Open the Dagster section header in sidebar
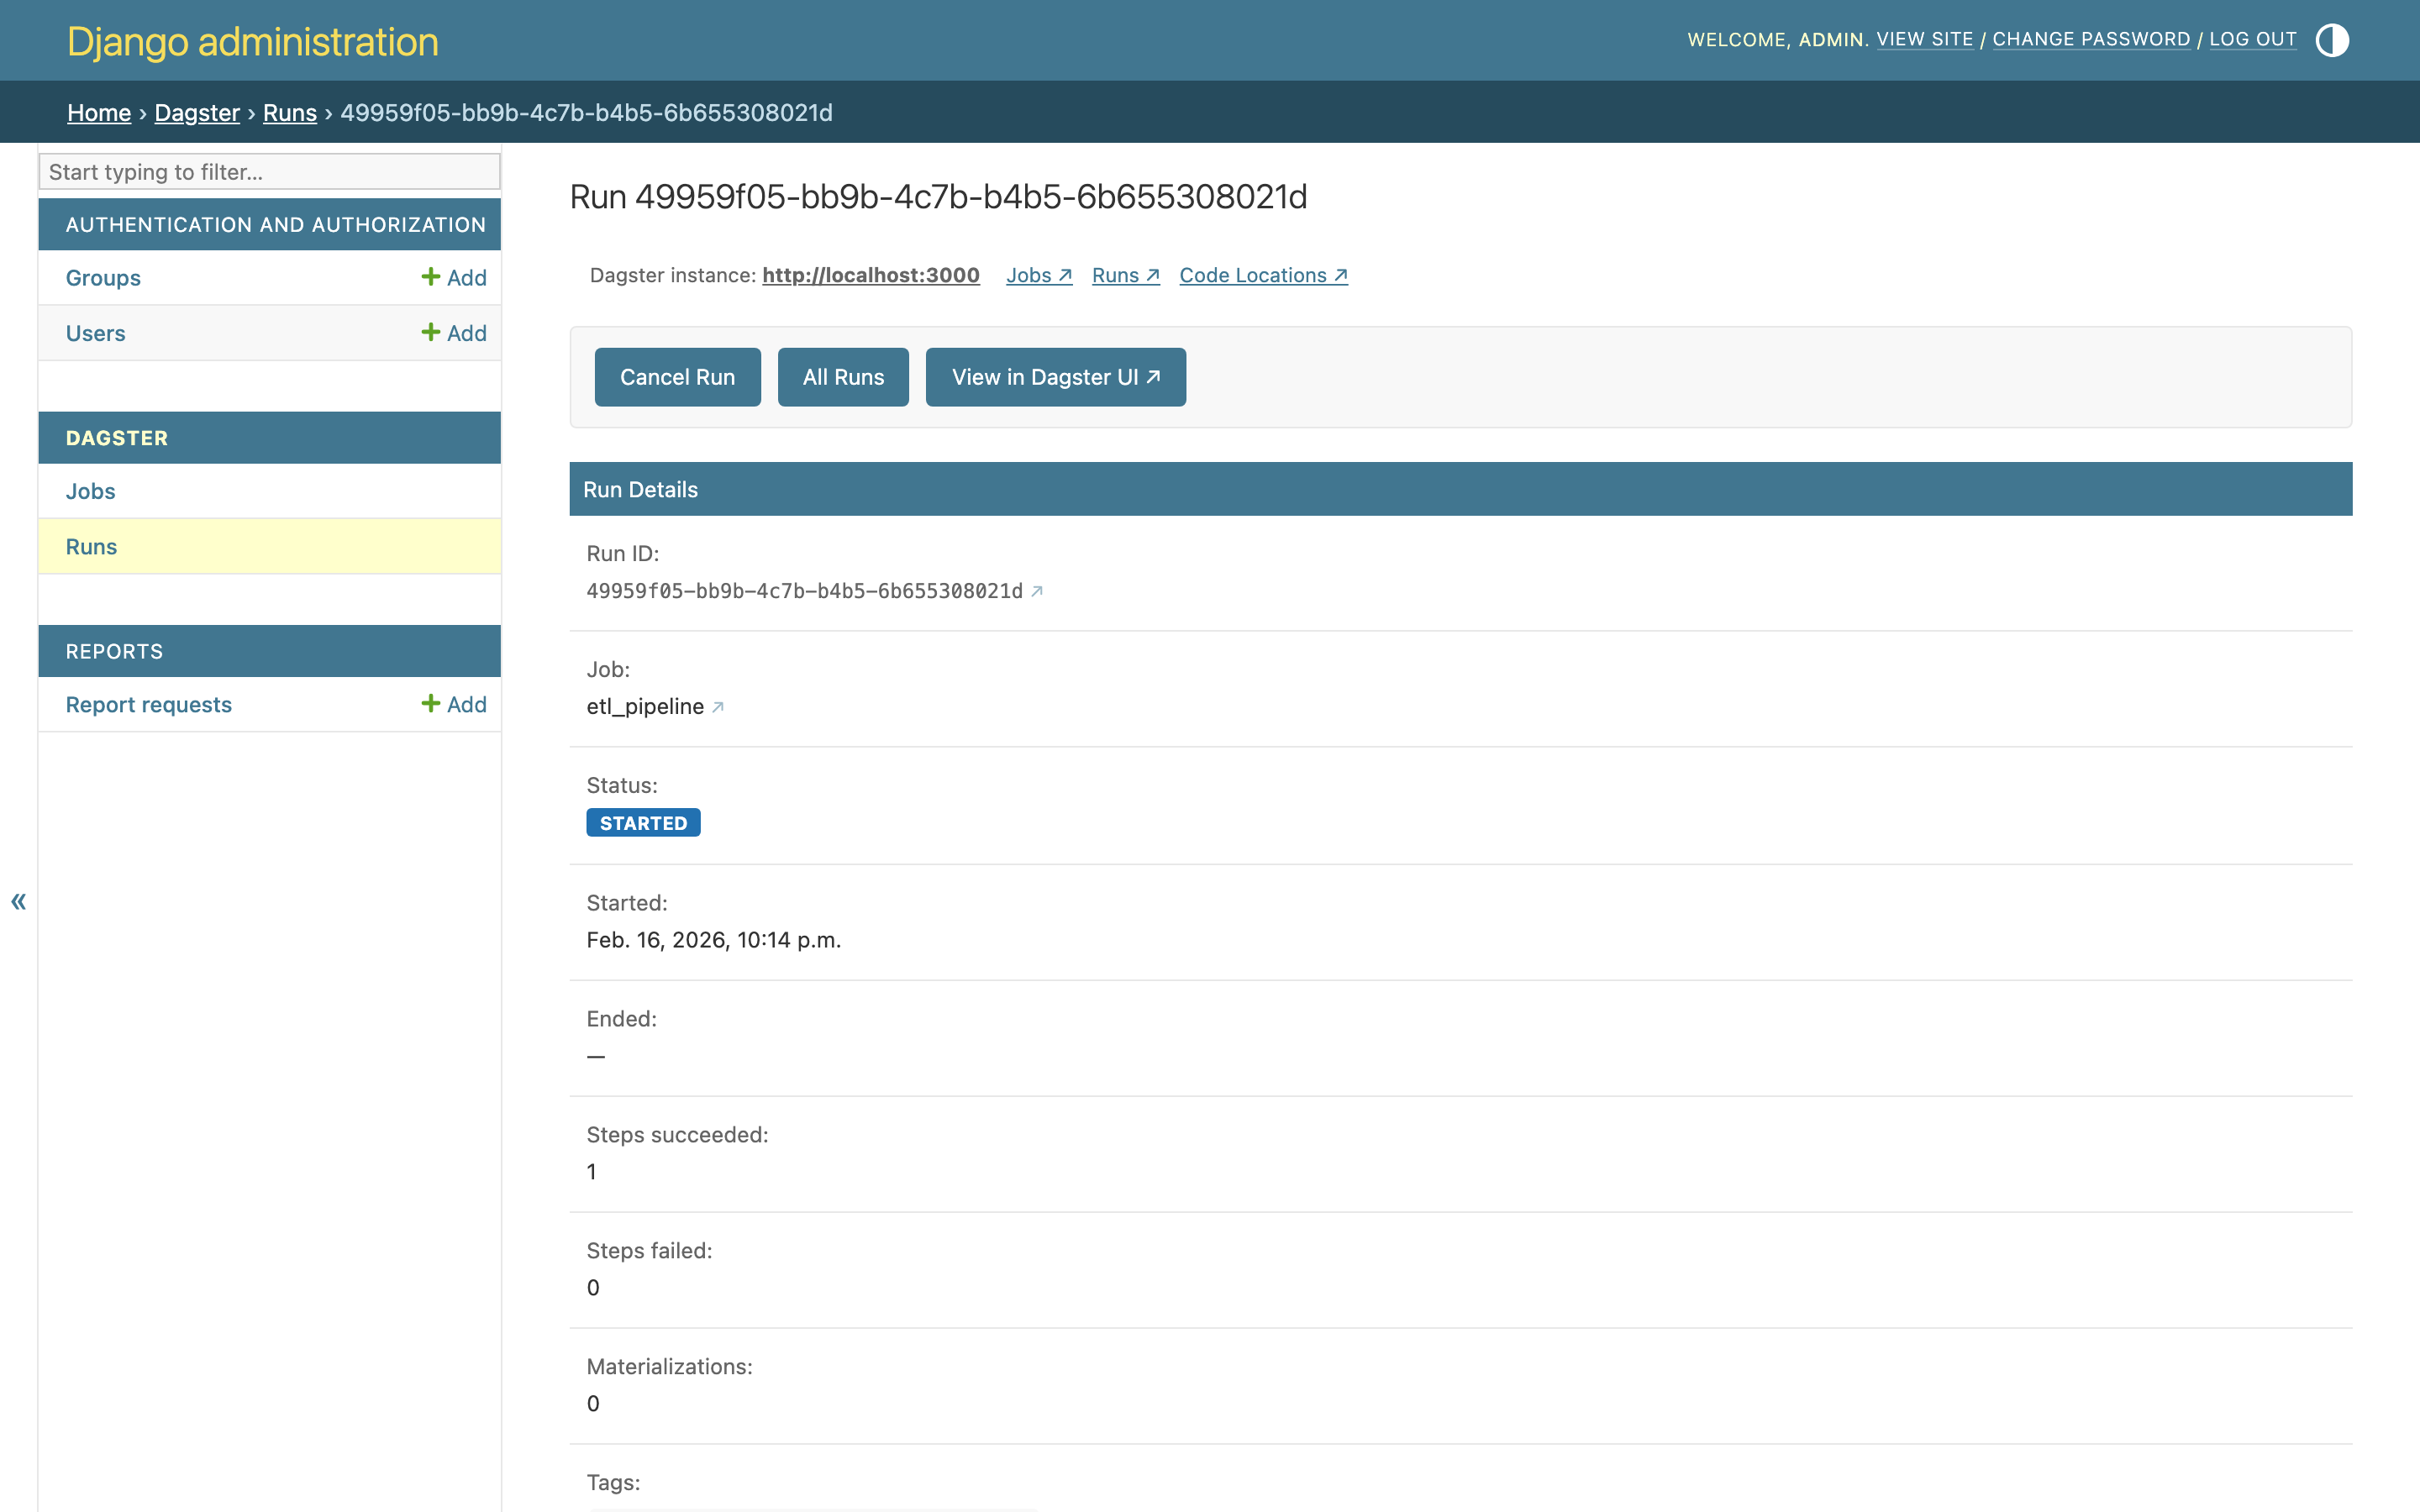The image size is (2420, 1512). [117, 438]
